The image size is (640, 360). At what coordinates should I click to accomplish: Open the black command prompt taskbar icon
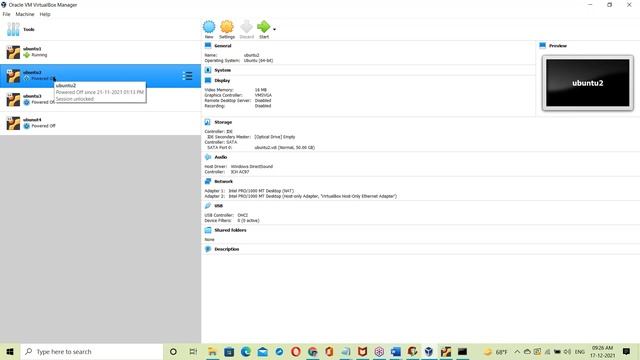(x=462, y=351)
